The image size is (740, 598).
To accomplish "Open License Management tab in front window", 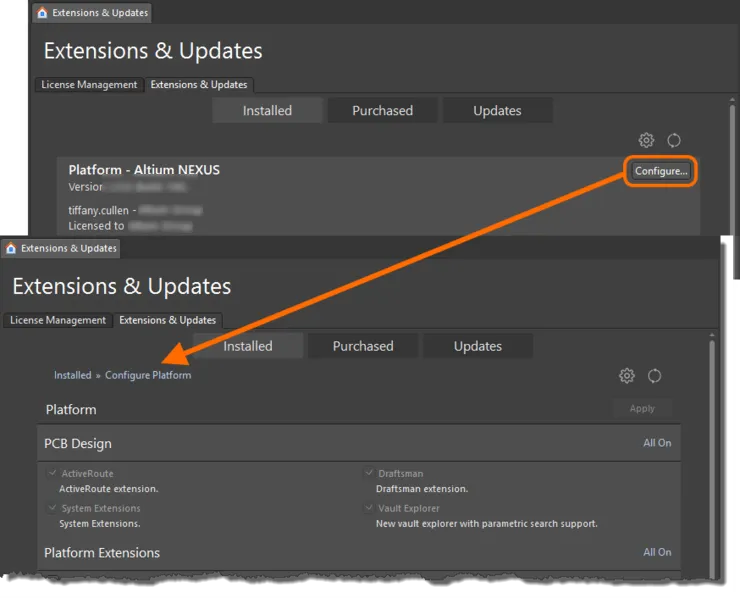I will pos(58,320).
